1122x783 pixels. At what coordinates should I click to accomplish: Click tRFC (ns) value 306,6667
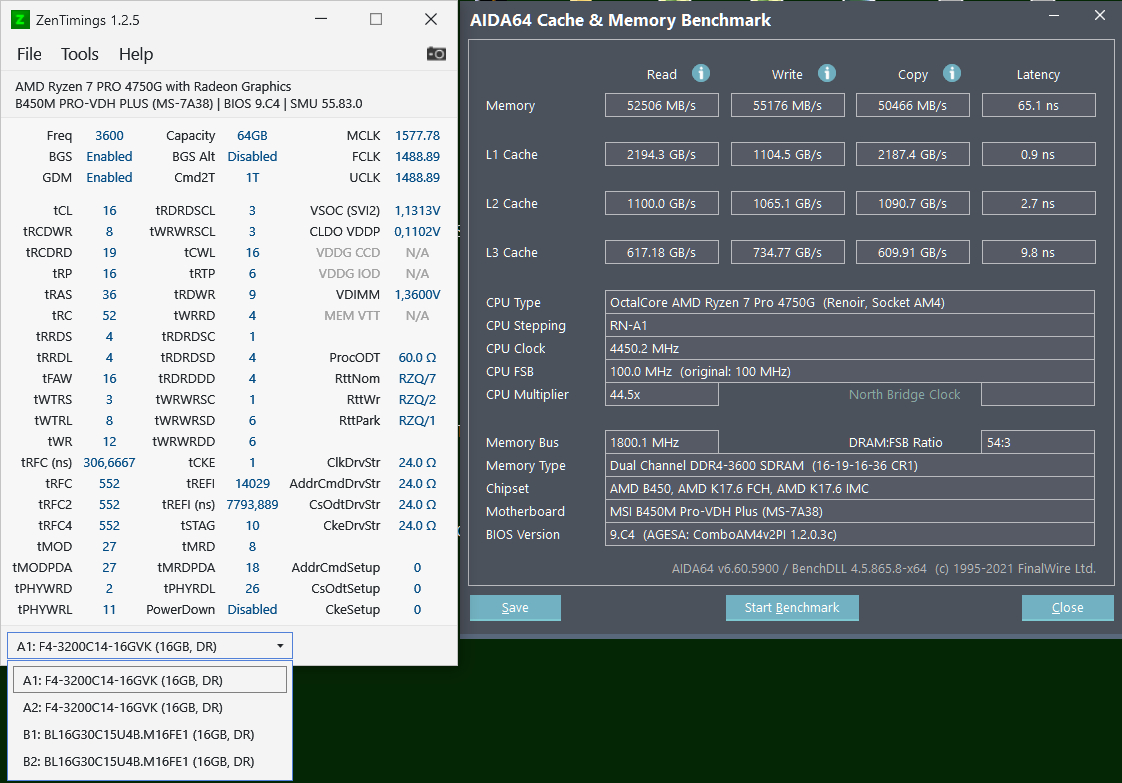tap(109, 462)
